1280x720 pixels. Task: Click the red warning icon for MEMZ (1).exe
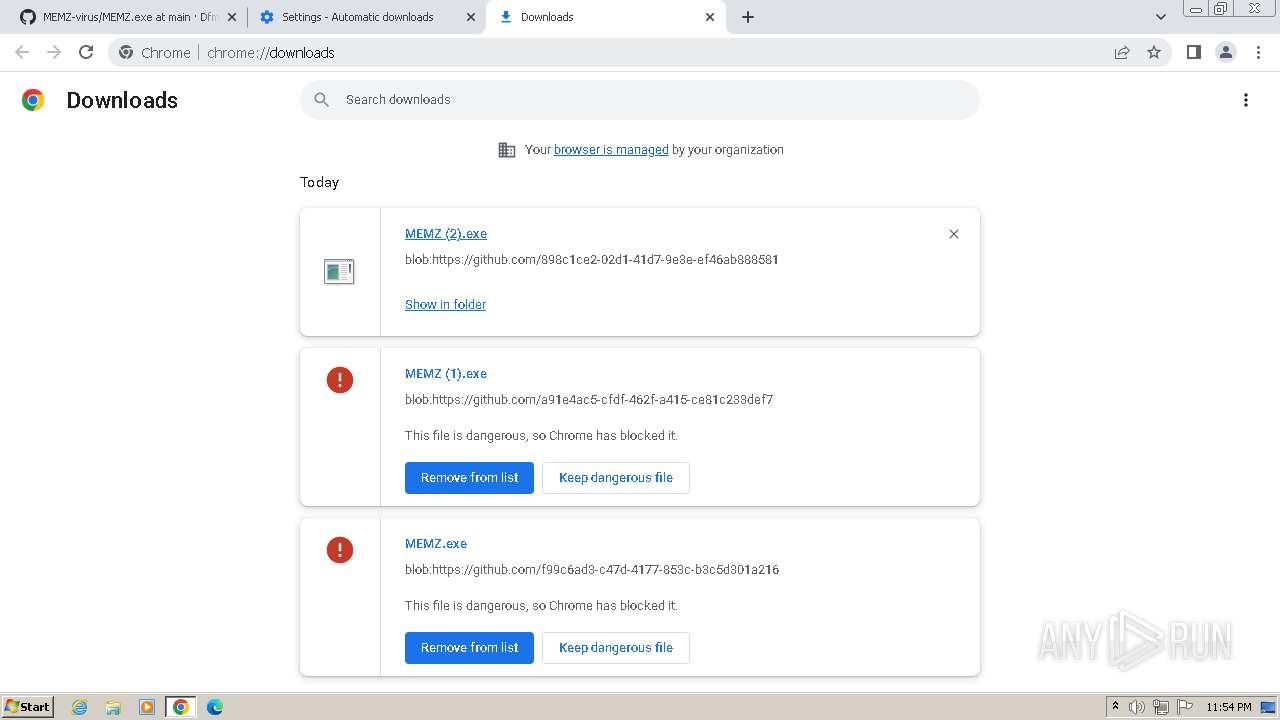pyautogui.click(x=340, y=380)
